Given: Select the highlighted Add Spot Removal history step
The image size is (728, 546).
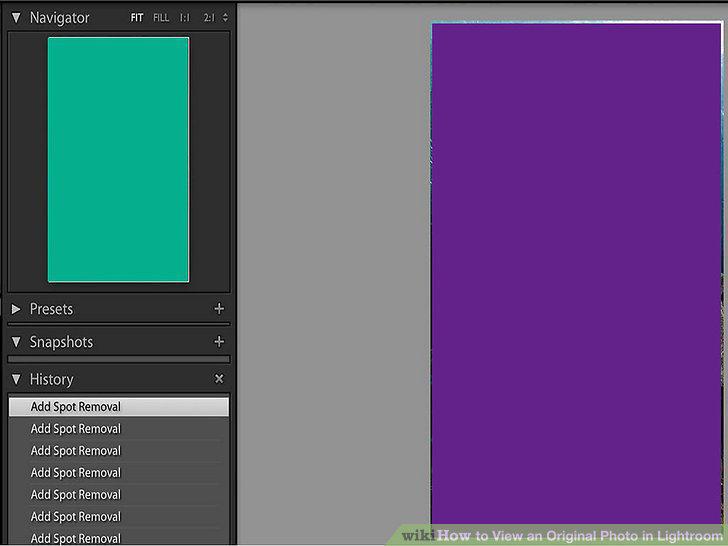Looking at the screenshot, I should tap(119, 407).
